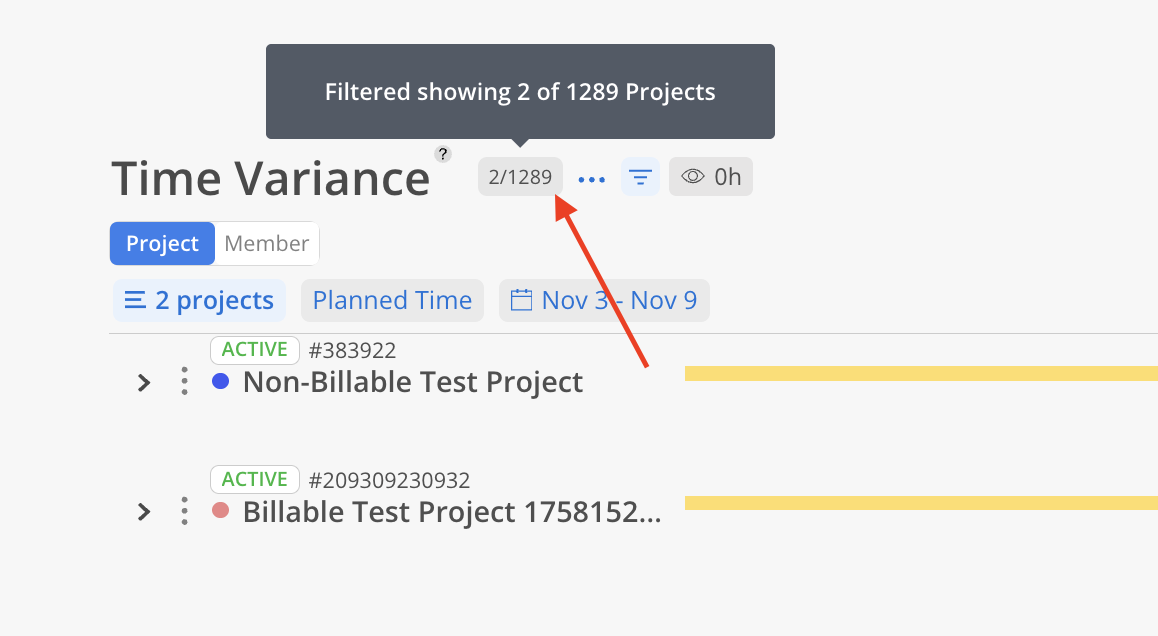
Task: Click the calendar icon in date range
Action: click(521, 300)
